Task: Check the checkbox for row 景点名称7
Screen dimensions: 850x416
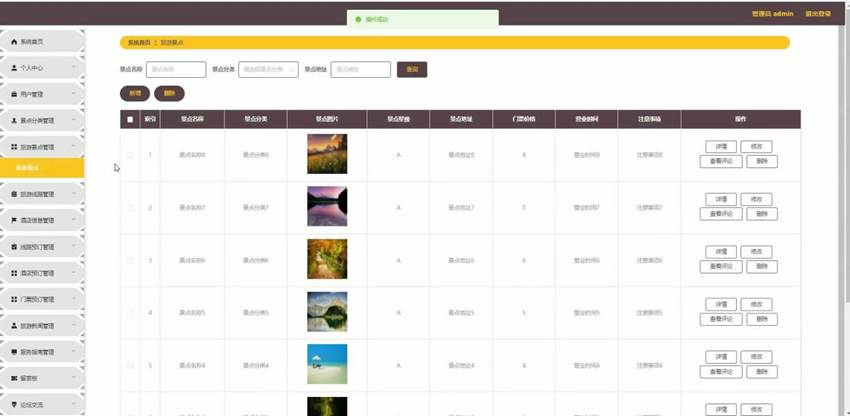Action: (130, 208)
